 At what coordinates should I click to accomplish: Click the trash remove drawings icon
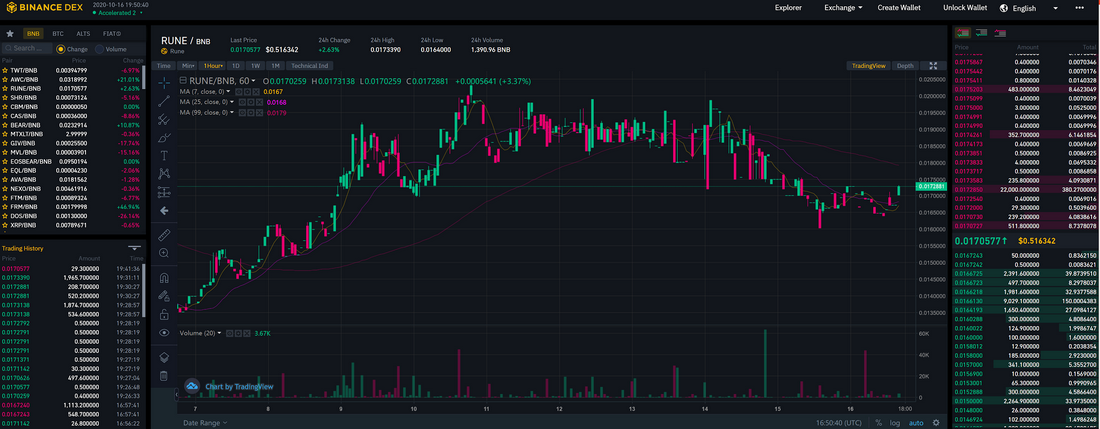click(x=164, y=376)
